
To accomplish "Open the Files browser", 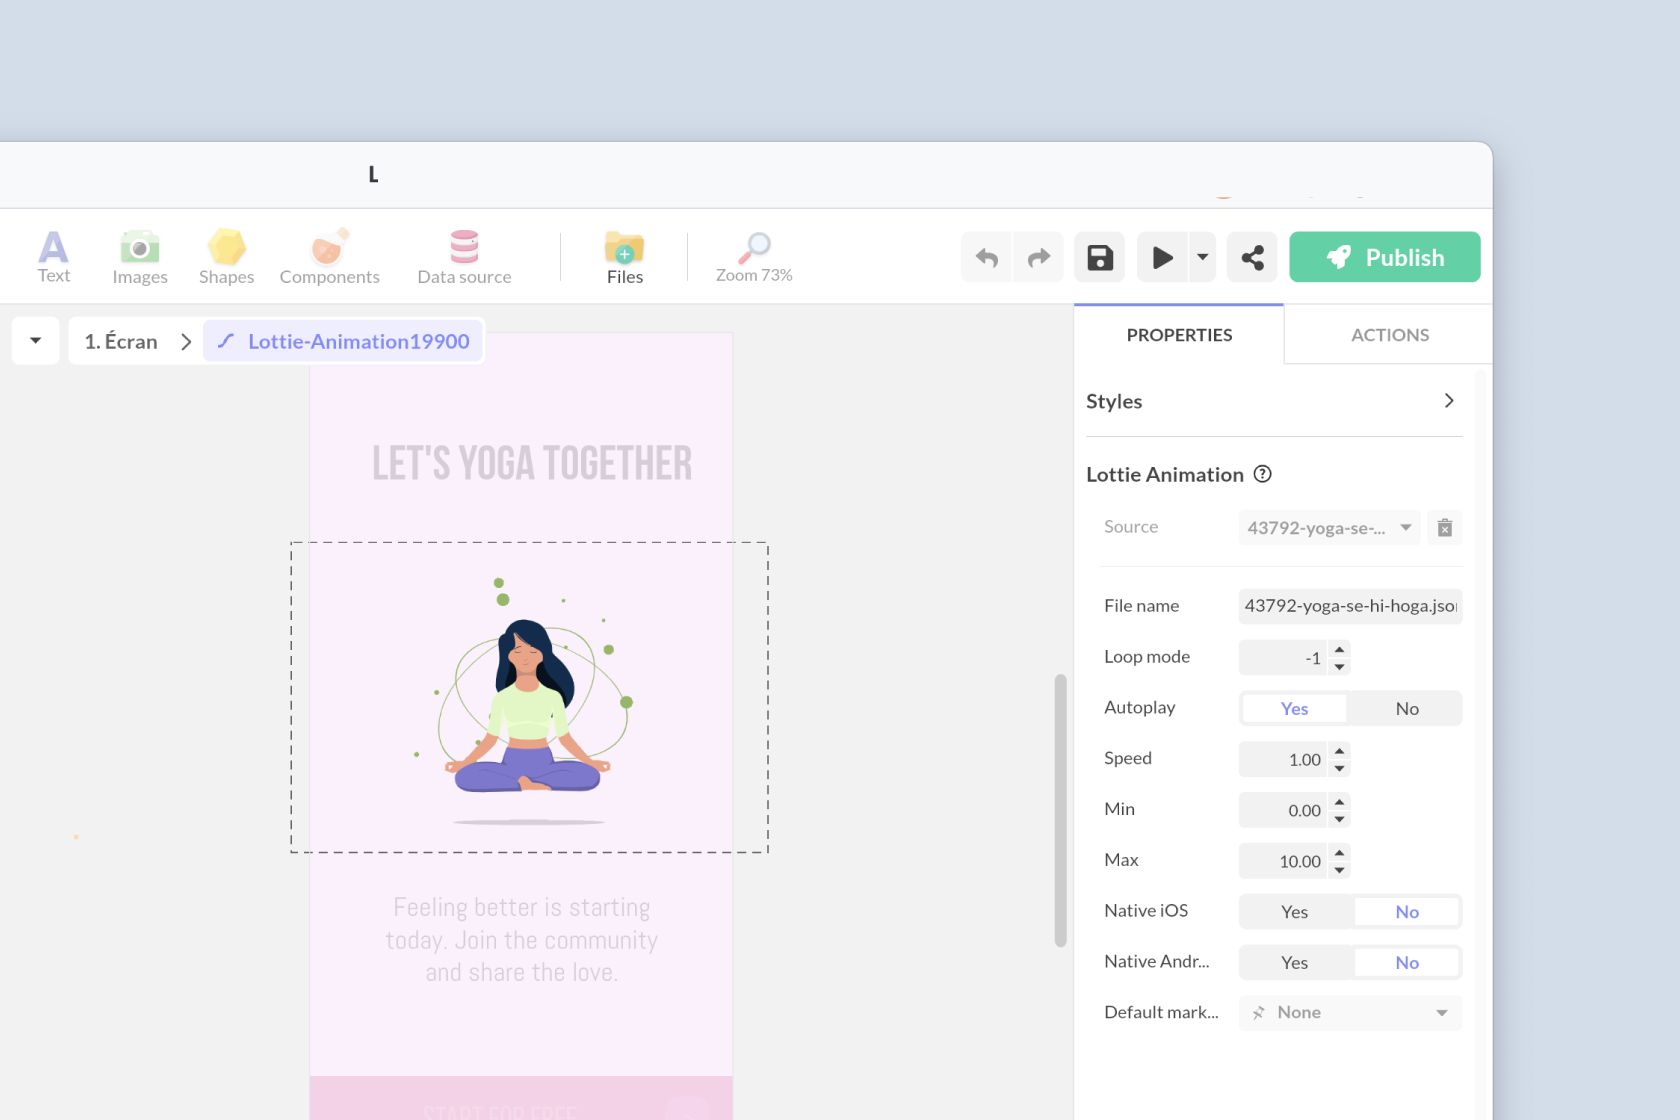I will [x=624, y=256].
